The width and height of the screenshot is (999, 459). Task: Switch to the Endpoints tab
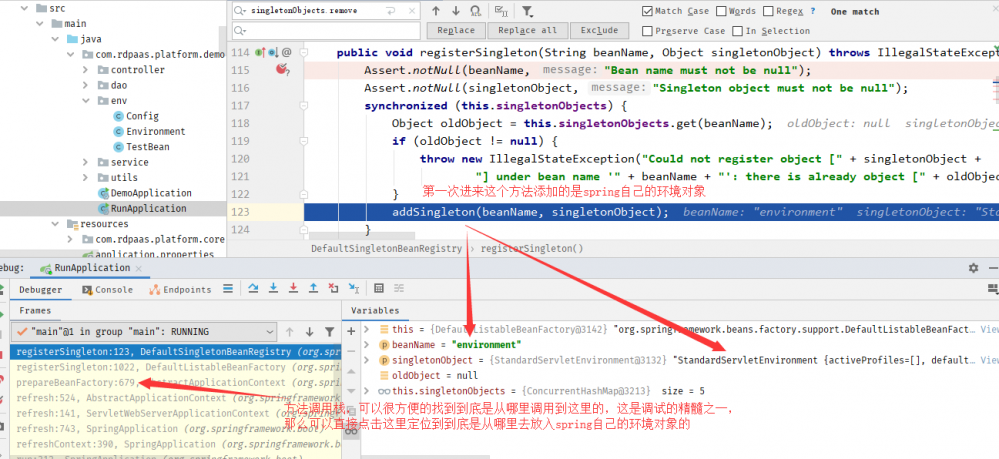(180, 289)
